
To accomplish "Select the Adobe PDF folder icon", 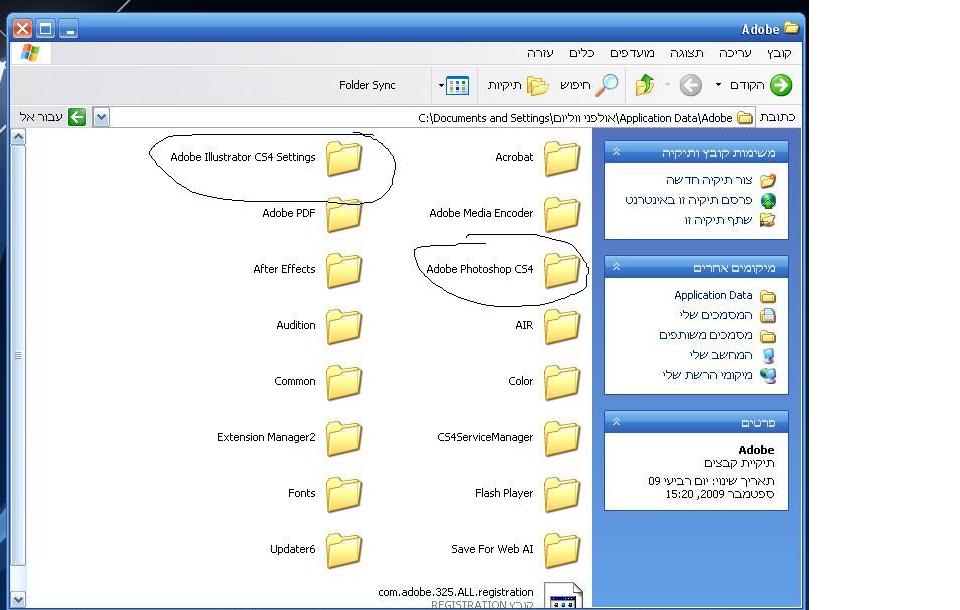I will pyautogui.click(x=344, y=214).
